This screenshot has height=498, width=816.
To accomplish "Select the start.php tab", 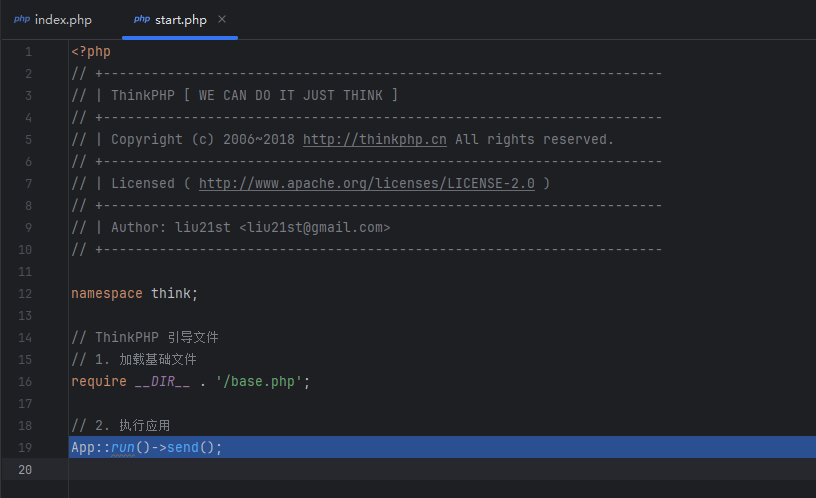I will [x=180, y=20].
